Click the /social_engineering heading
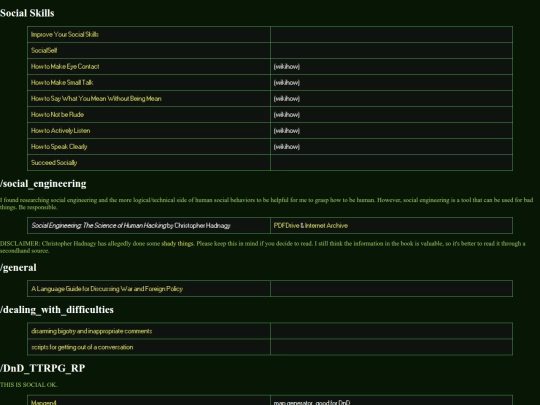 click(43, 184)
